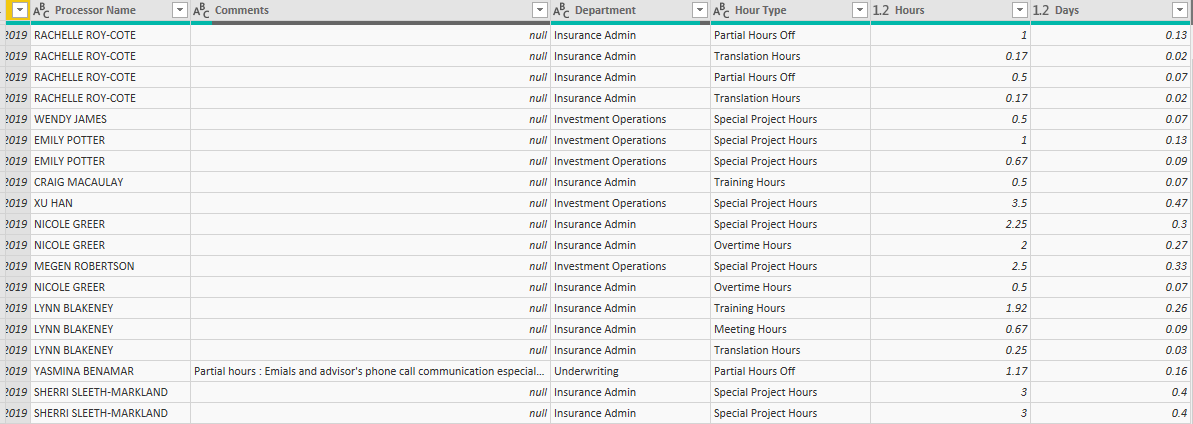1193x424 pixels.
Task: Click the Hours value 3.5
Action: click(x=950, y=203)
